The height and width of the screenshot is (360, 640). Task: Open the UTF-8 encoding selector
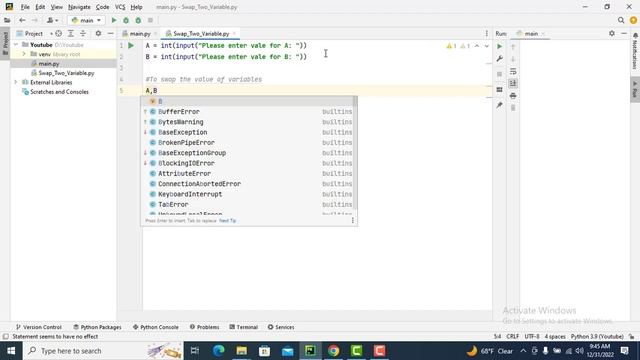click(531, 337)
